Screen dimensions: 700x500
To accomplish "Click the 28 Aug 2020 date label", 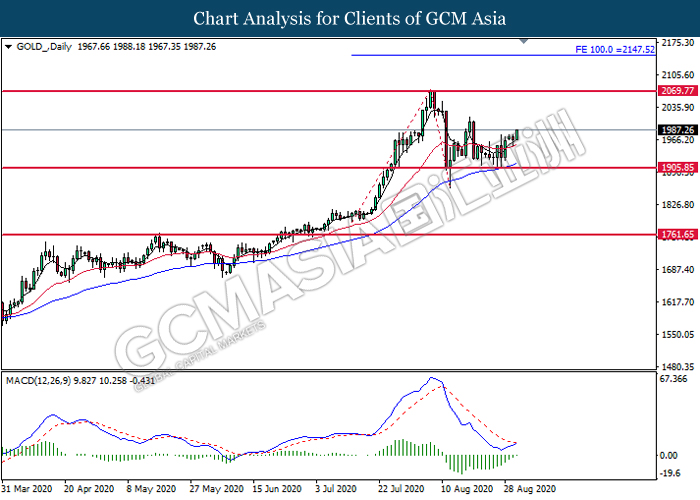I will pyautogui.click(x=530, y=489).
